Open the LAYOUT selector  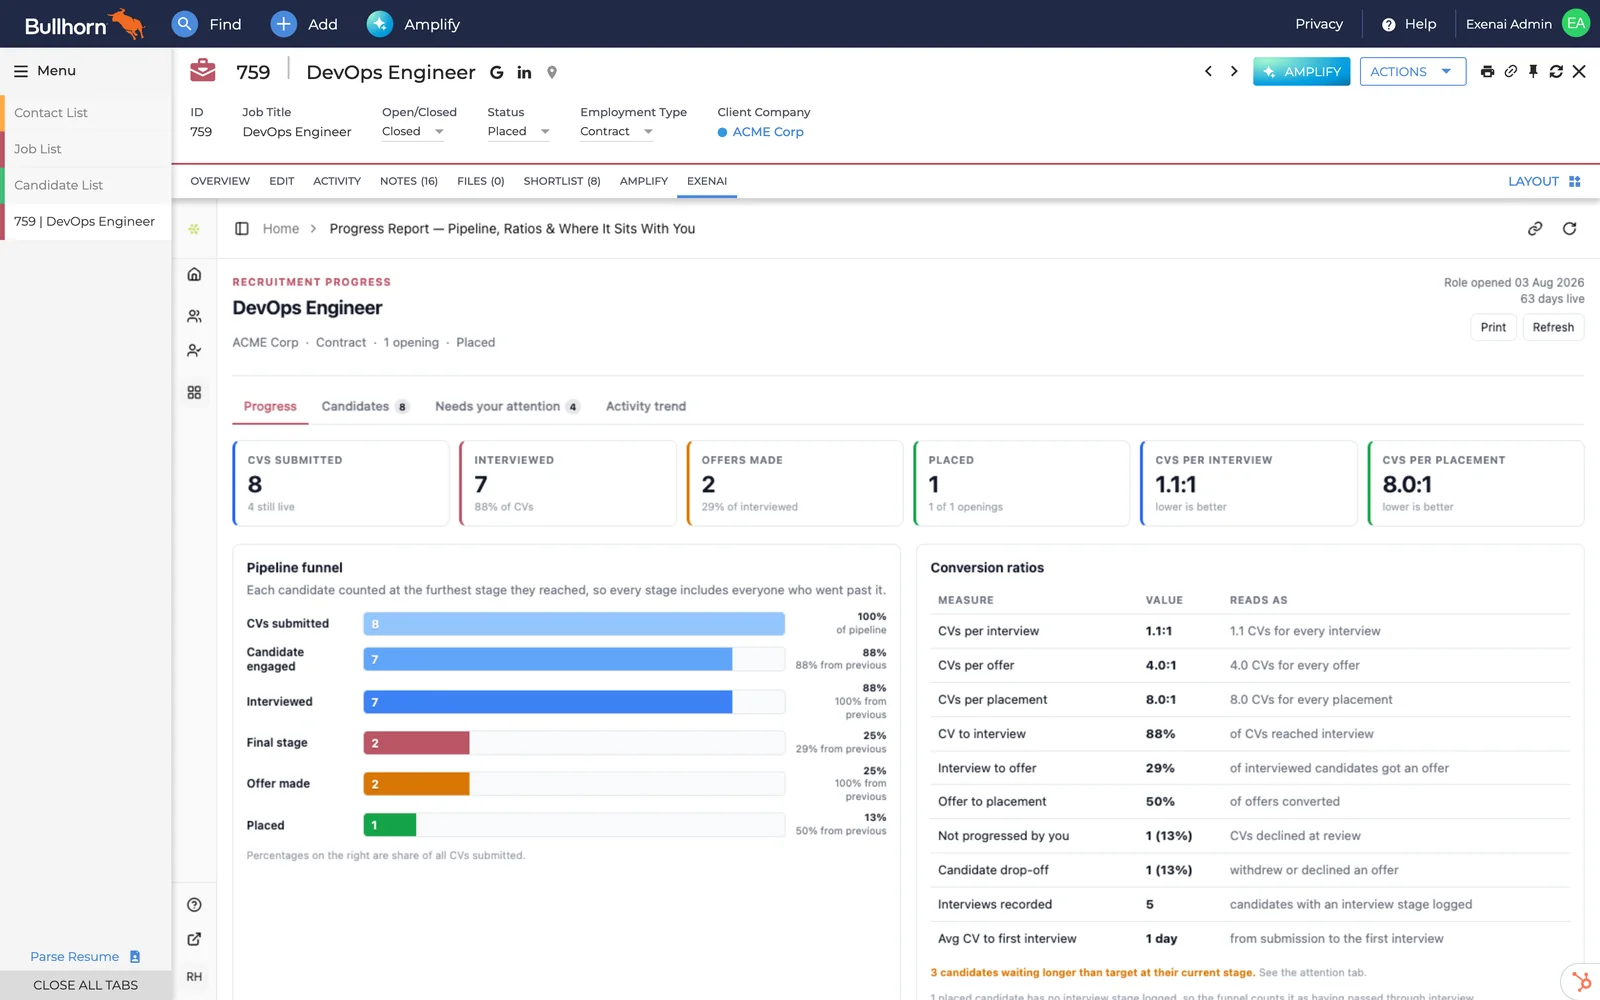pos(1545,181)
